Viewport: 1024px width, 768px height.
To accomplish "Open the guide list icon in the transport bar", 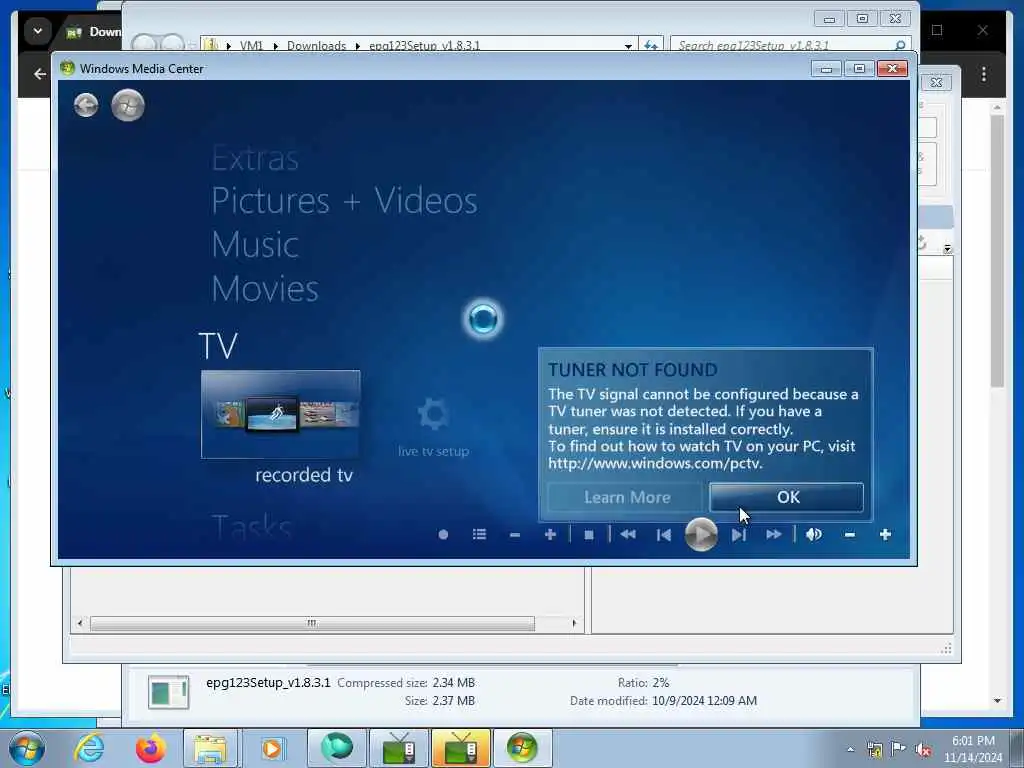I will click(x=479, y=535).
